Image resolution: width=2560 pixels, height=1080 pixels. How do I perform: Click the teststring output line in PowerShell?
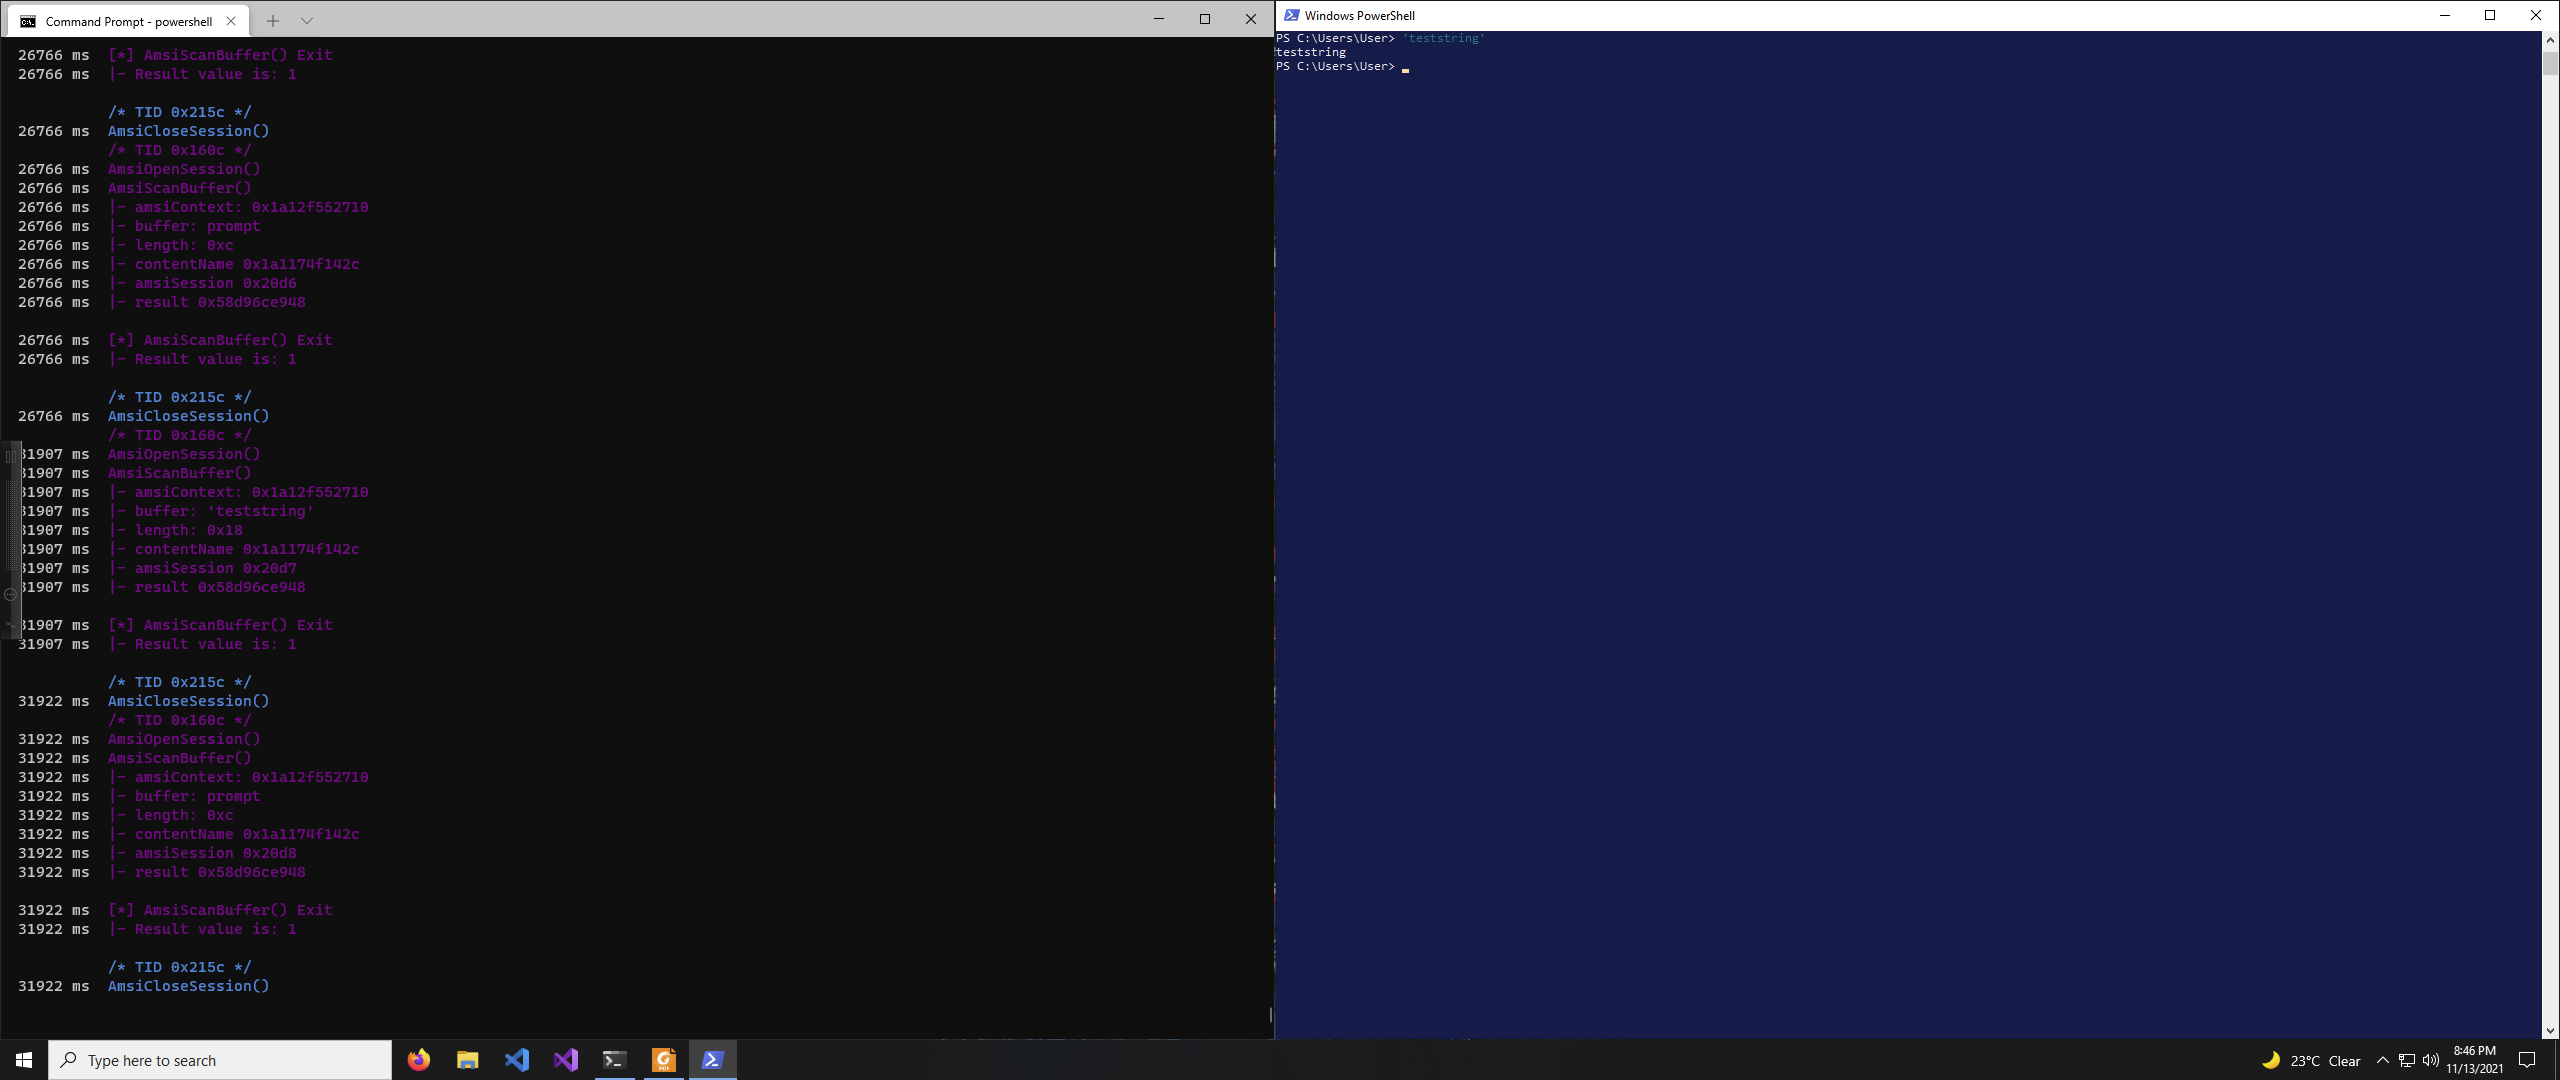pos(1311,52)
